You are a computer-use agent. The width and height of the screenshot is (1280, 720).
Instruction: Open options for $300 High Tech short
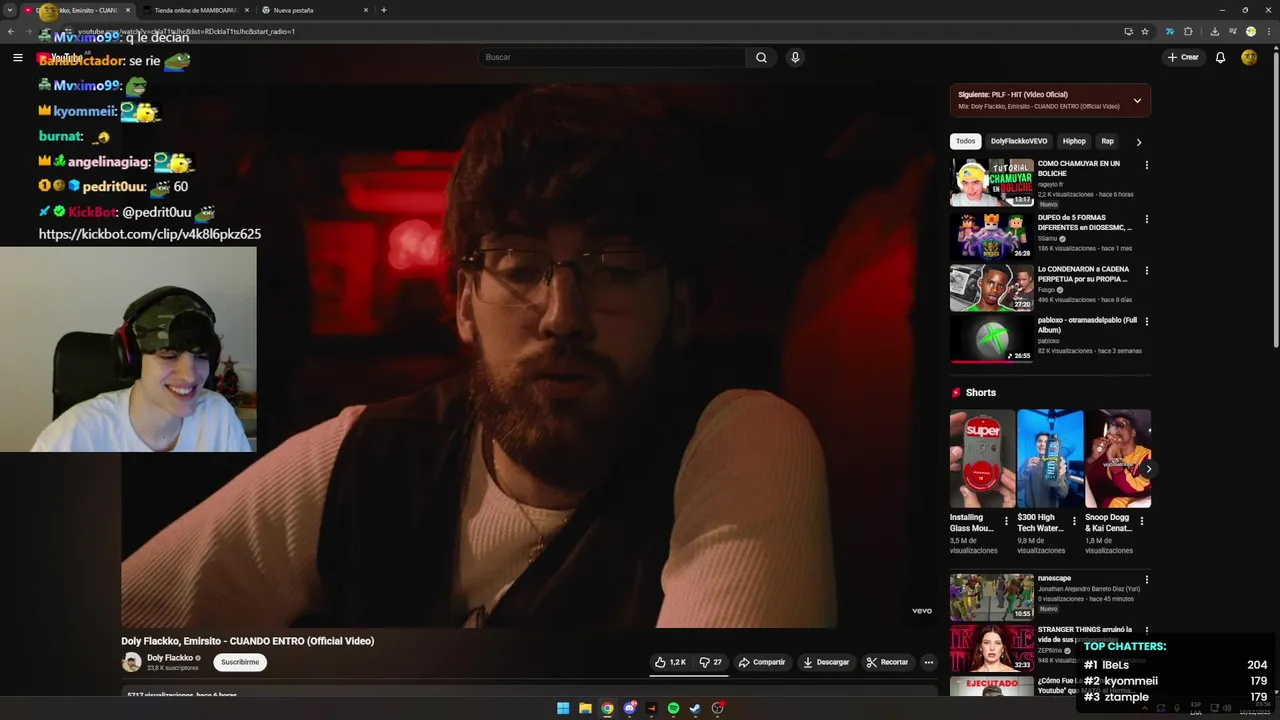point(1074,521)
